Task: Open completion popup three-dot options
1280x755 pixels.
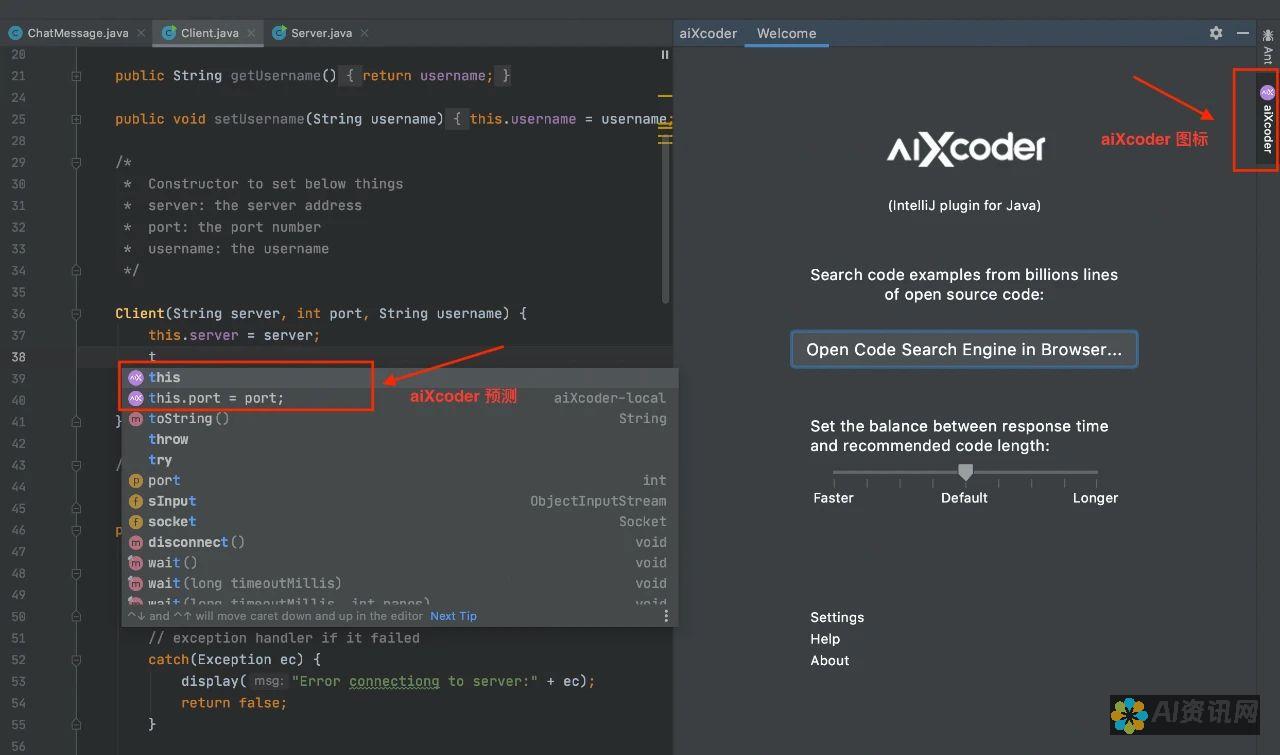Action: 667,616
